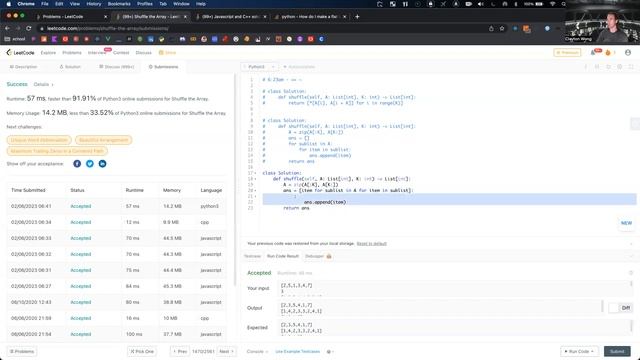Open the school bookmarks folder
The width and height of the screenshot is (640, 360).
pos(15,39)
